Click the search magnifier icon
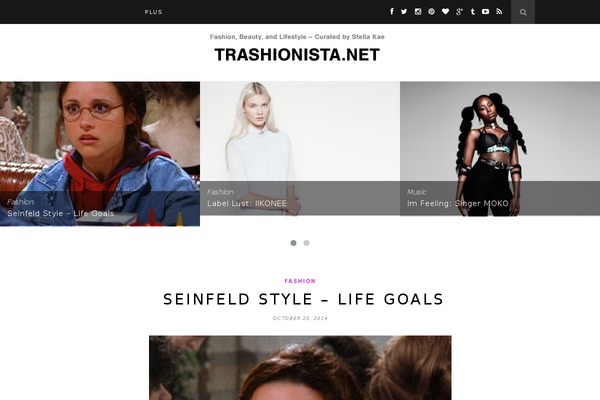Viewport: 600px width, 400px height. 523,12
